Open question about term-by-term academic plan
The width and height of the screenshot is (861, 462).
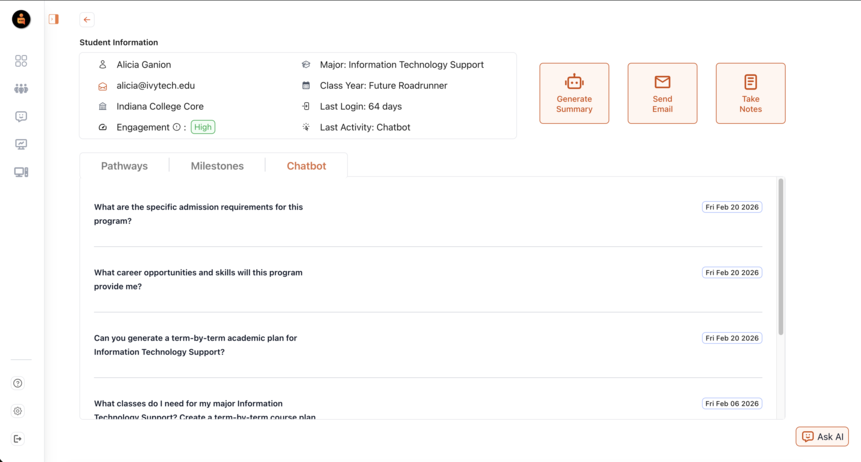click(x=195, y=345)
